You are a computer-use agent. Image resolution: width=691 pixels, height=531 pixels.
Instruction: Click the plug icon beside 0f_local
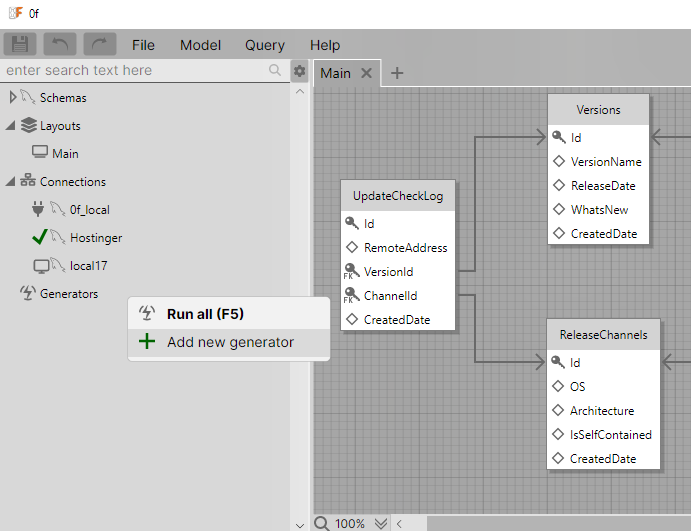(38, 209)
